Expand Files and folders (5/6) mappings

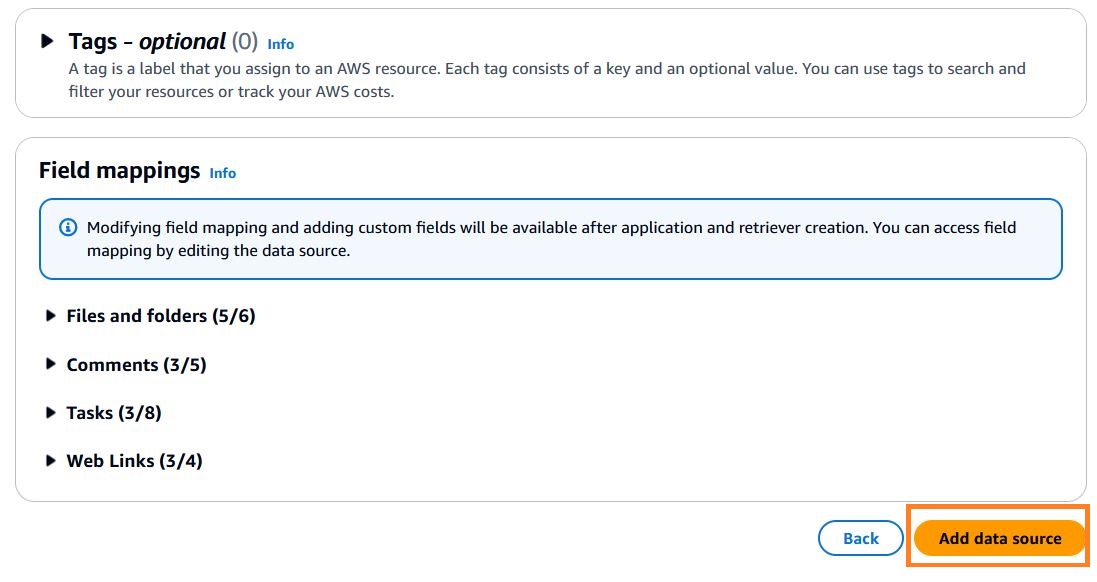(x=50, y=315)
